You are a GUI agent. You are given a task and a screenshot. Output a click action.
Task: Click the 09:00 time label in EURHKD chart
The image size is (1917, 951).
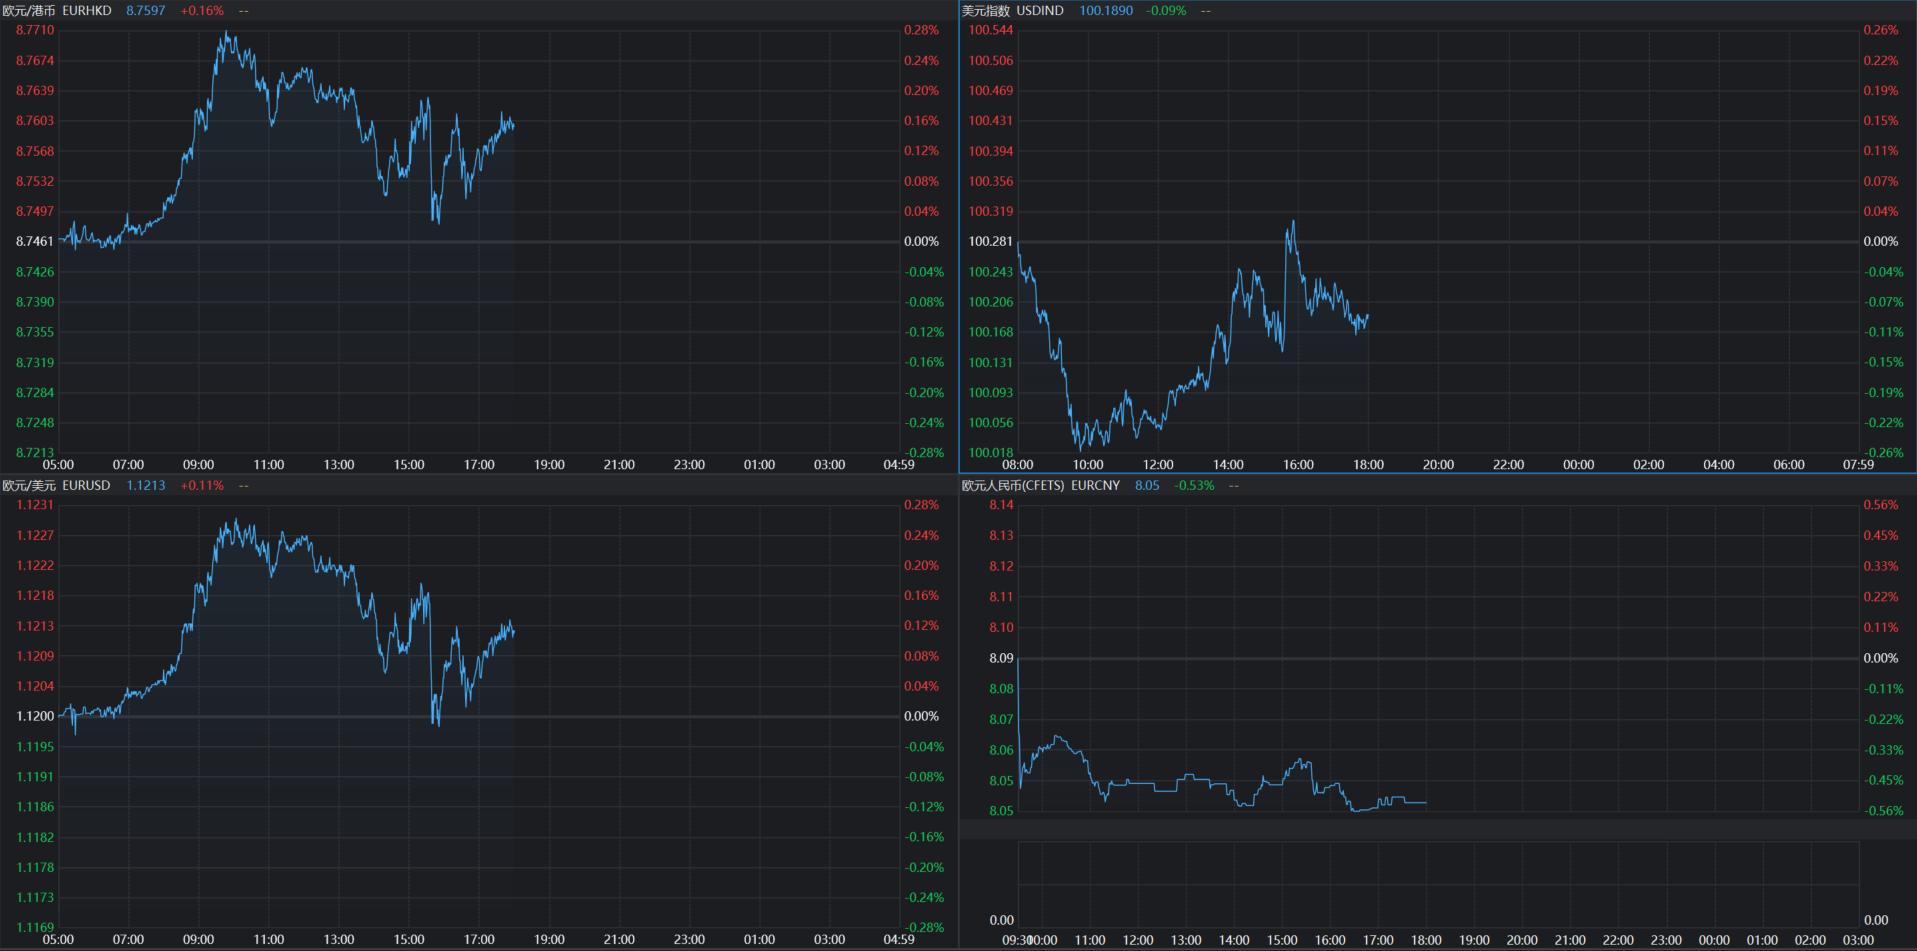pos(198,464)
